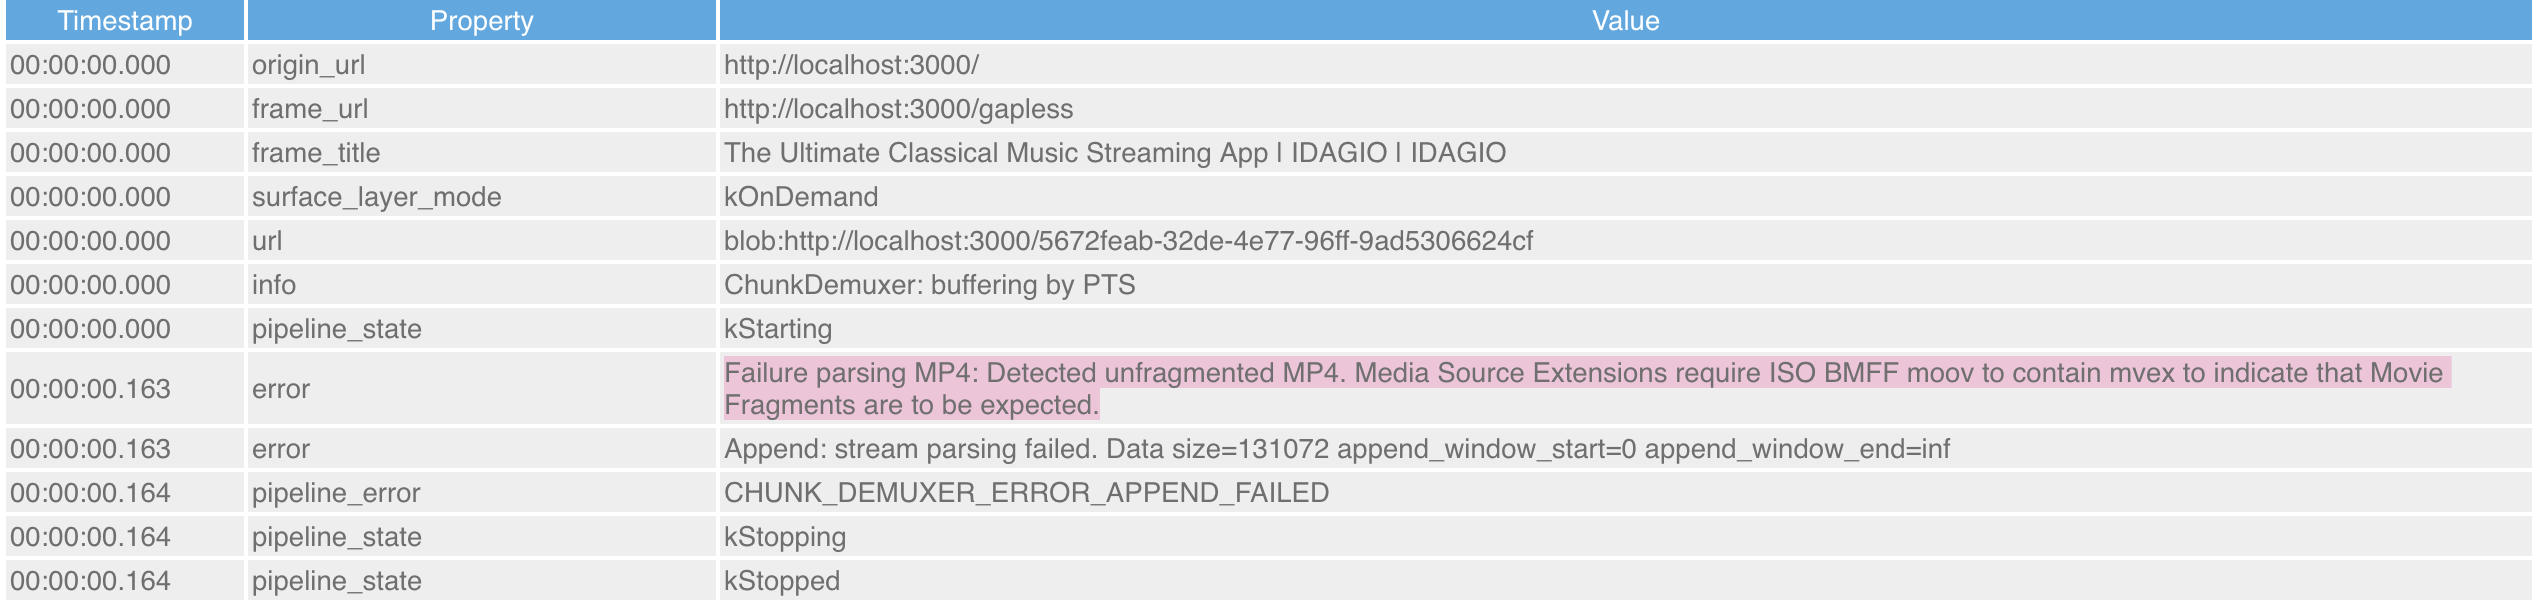Click the localhost:3000/gapless frame URL value
2540x608 pixels.
click(x=898, y=109)
